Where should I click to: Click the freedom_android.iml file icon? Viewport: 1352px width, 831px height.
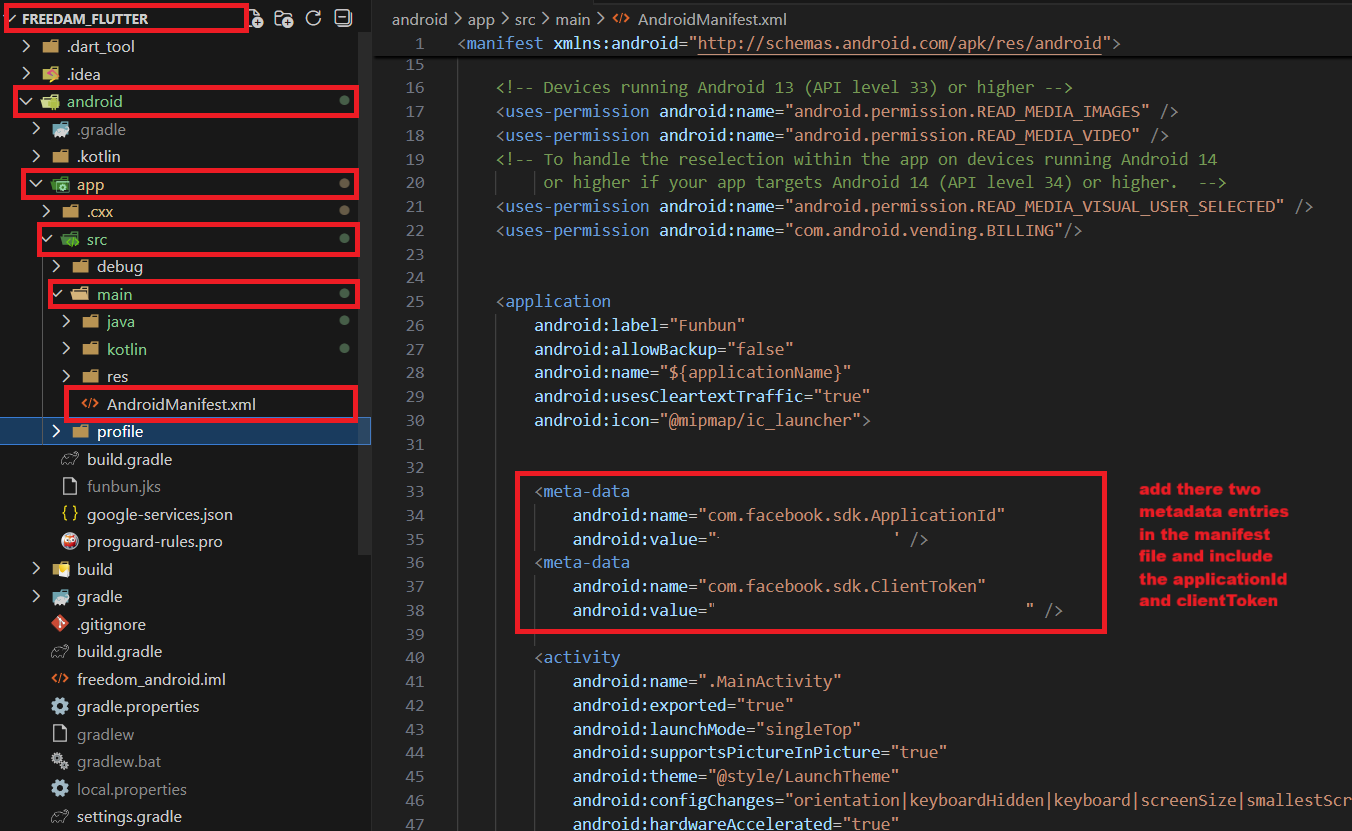coord(60,679)
